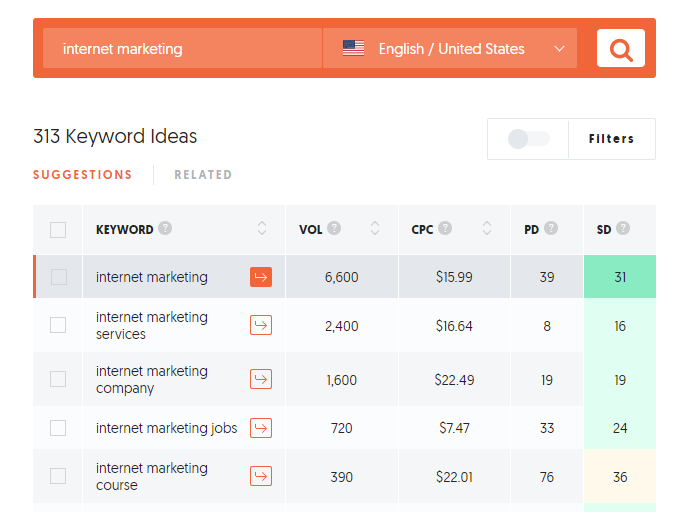The height and width of the screenshot is (528, 677).
Task: Switch to the RELATED tab
Action: pyautogui.click(x=203, y=175)
